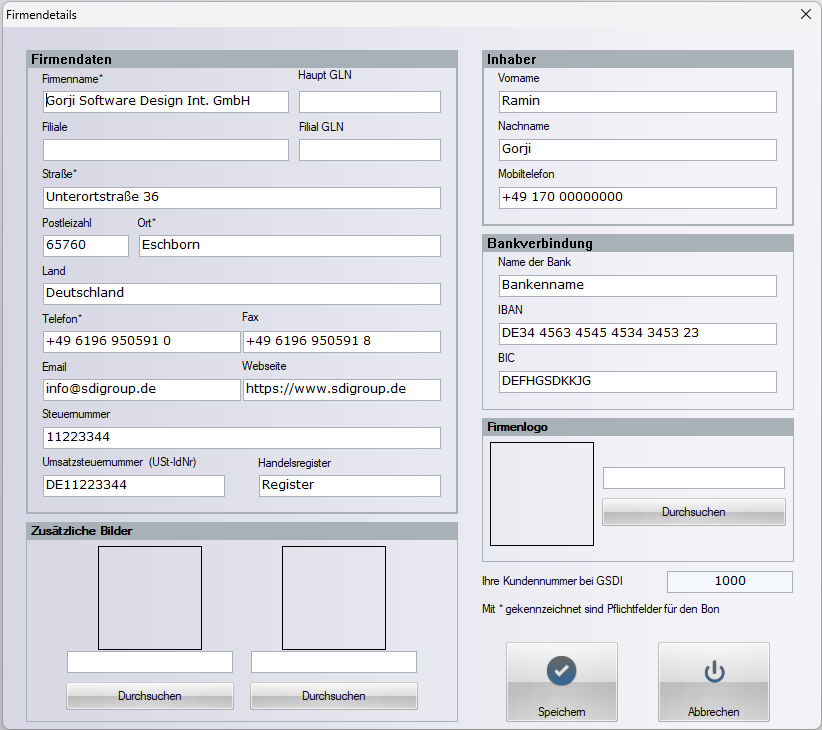The width and height of the screenshot is (822, 730).
Task: Click the Vorname field showing Ramin
Action: (637, 102)
